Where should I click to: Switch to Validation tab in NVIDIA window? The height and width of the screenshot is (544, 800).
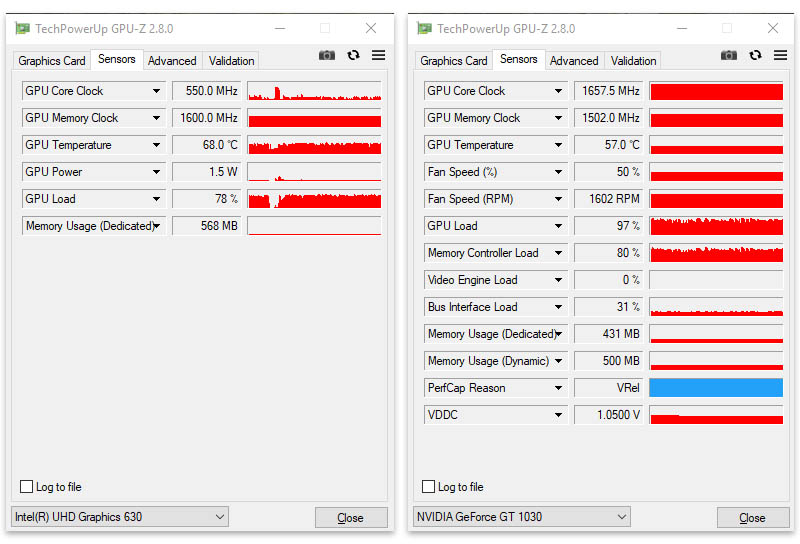click(x=633, y=61)
